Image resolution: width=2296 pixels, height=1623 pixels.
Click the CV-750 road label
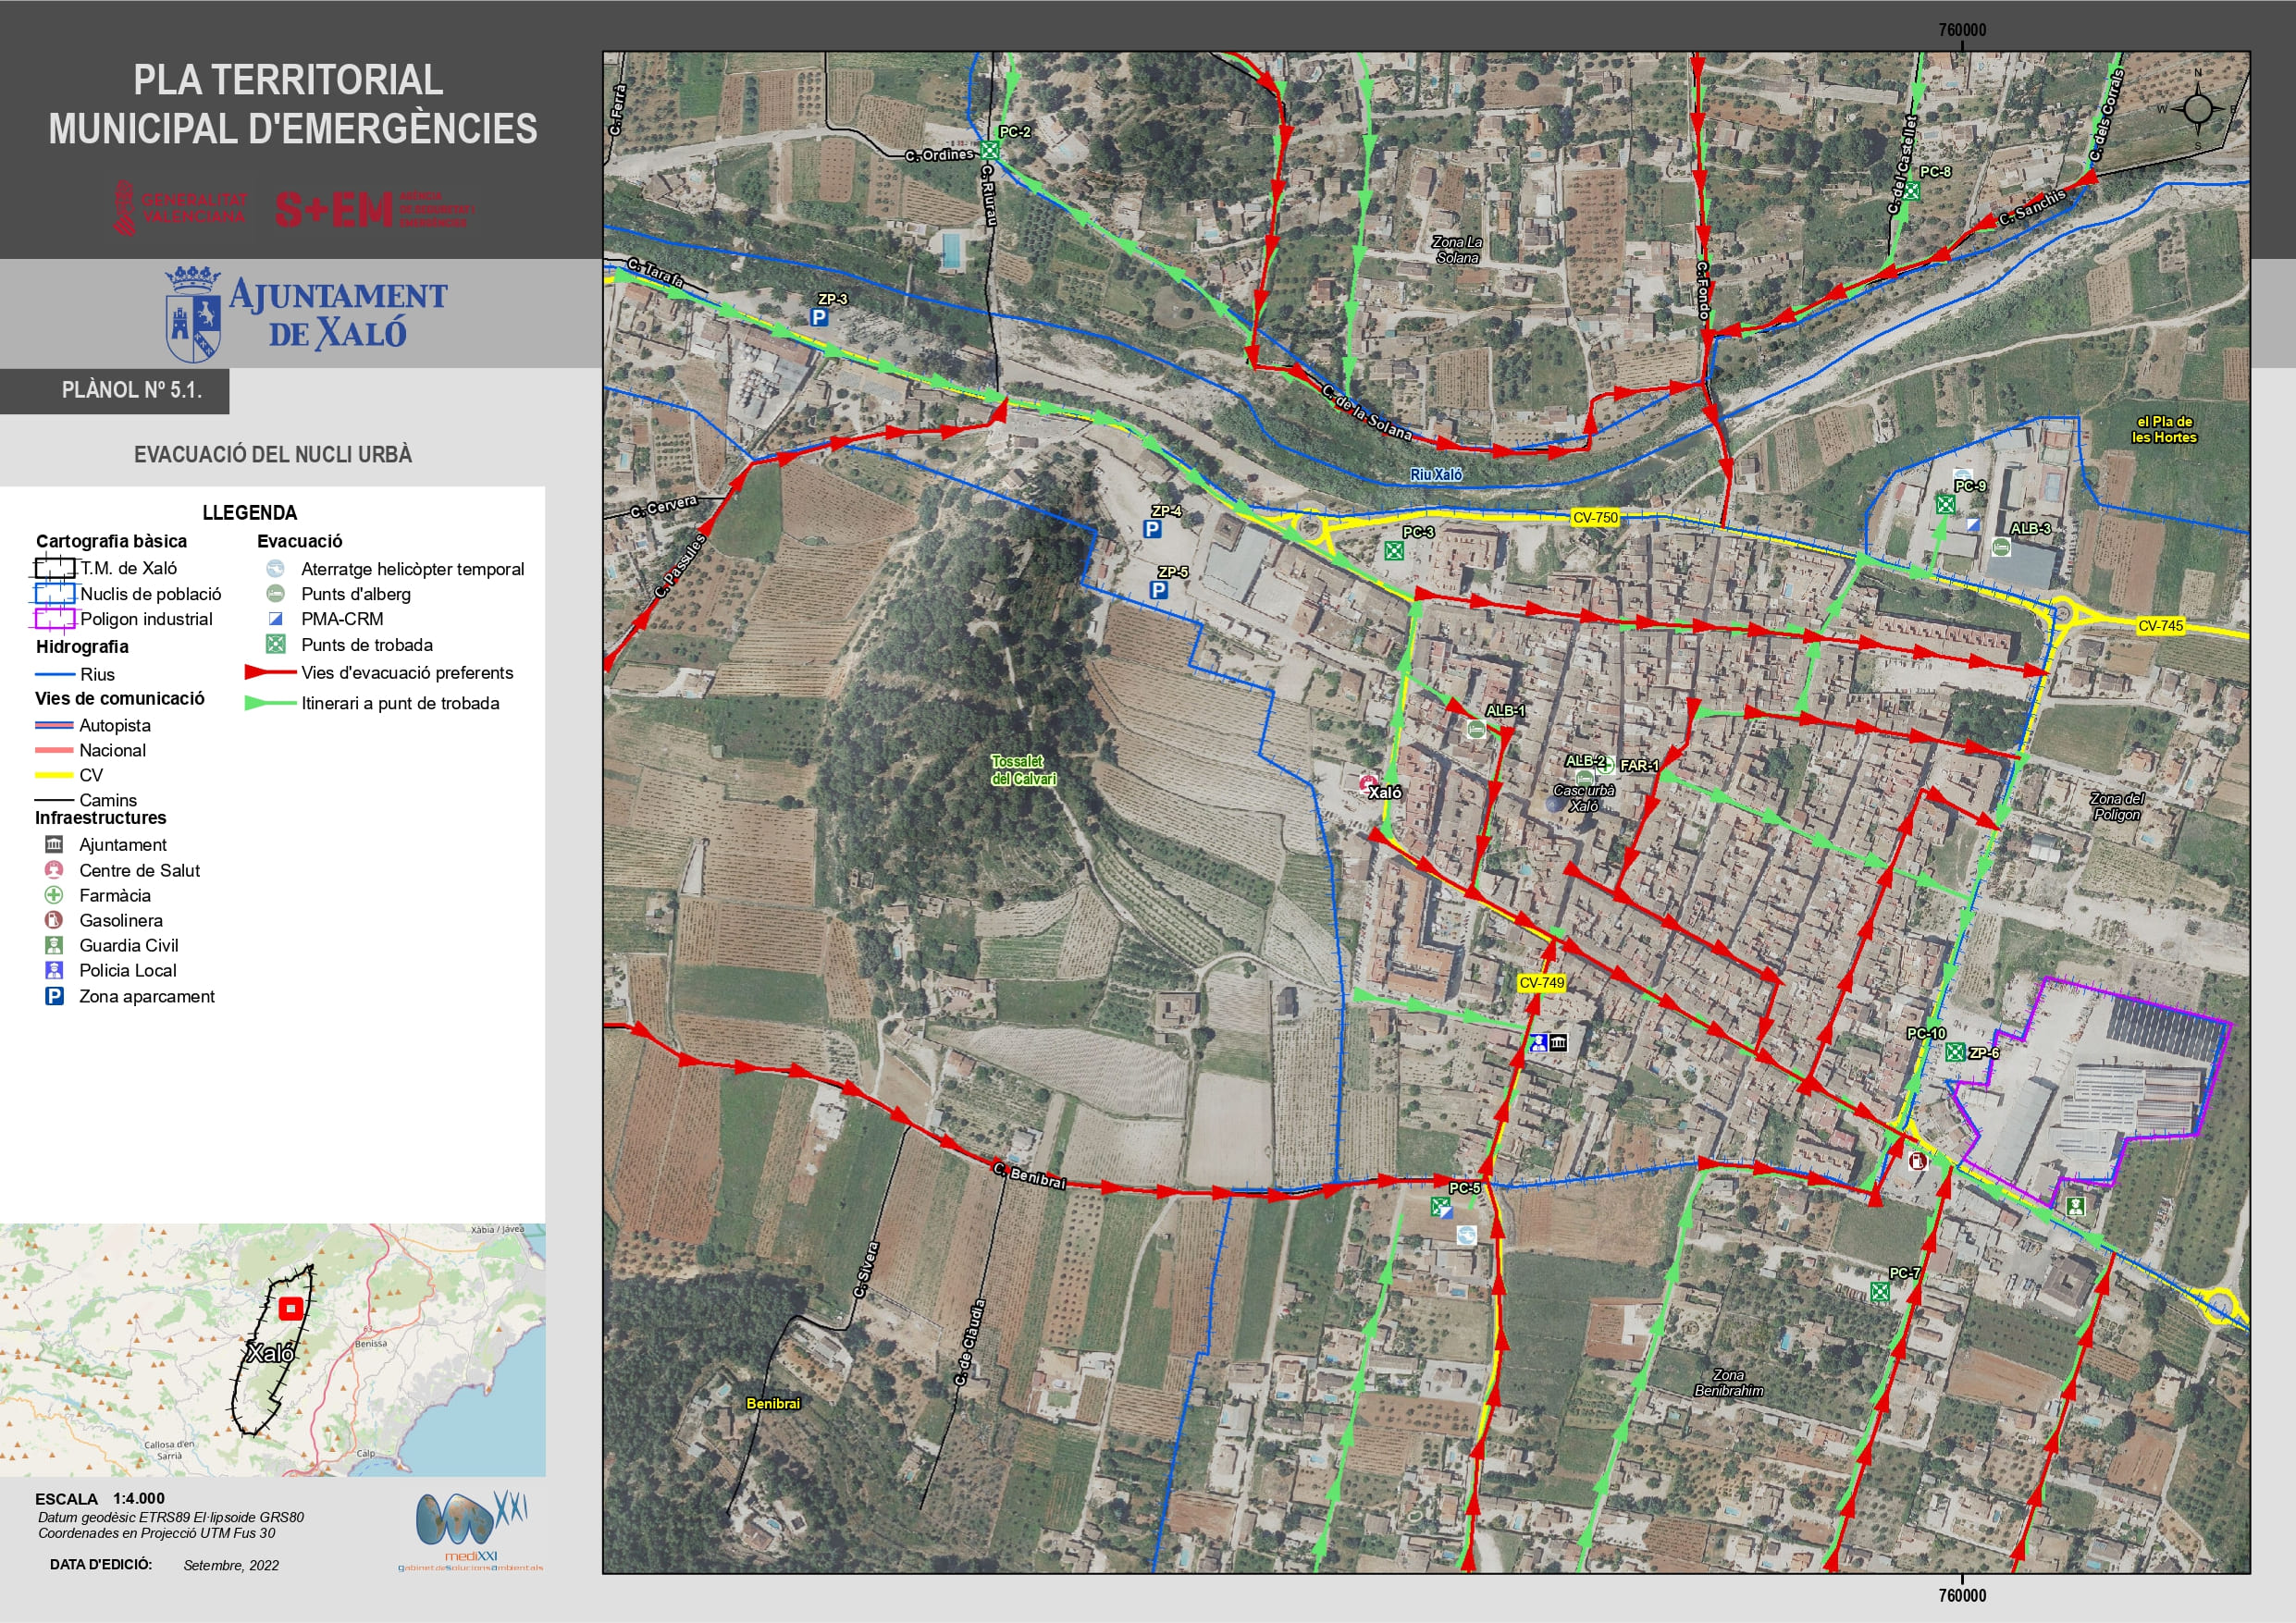click(1595, 518)
